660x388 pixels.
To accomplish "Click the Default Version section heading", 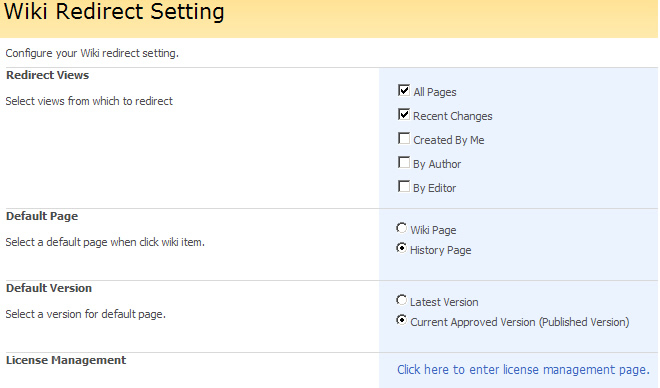I will [x=49, y=288].
